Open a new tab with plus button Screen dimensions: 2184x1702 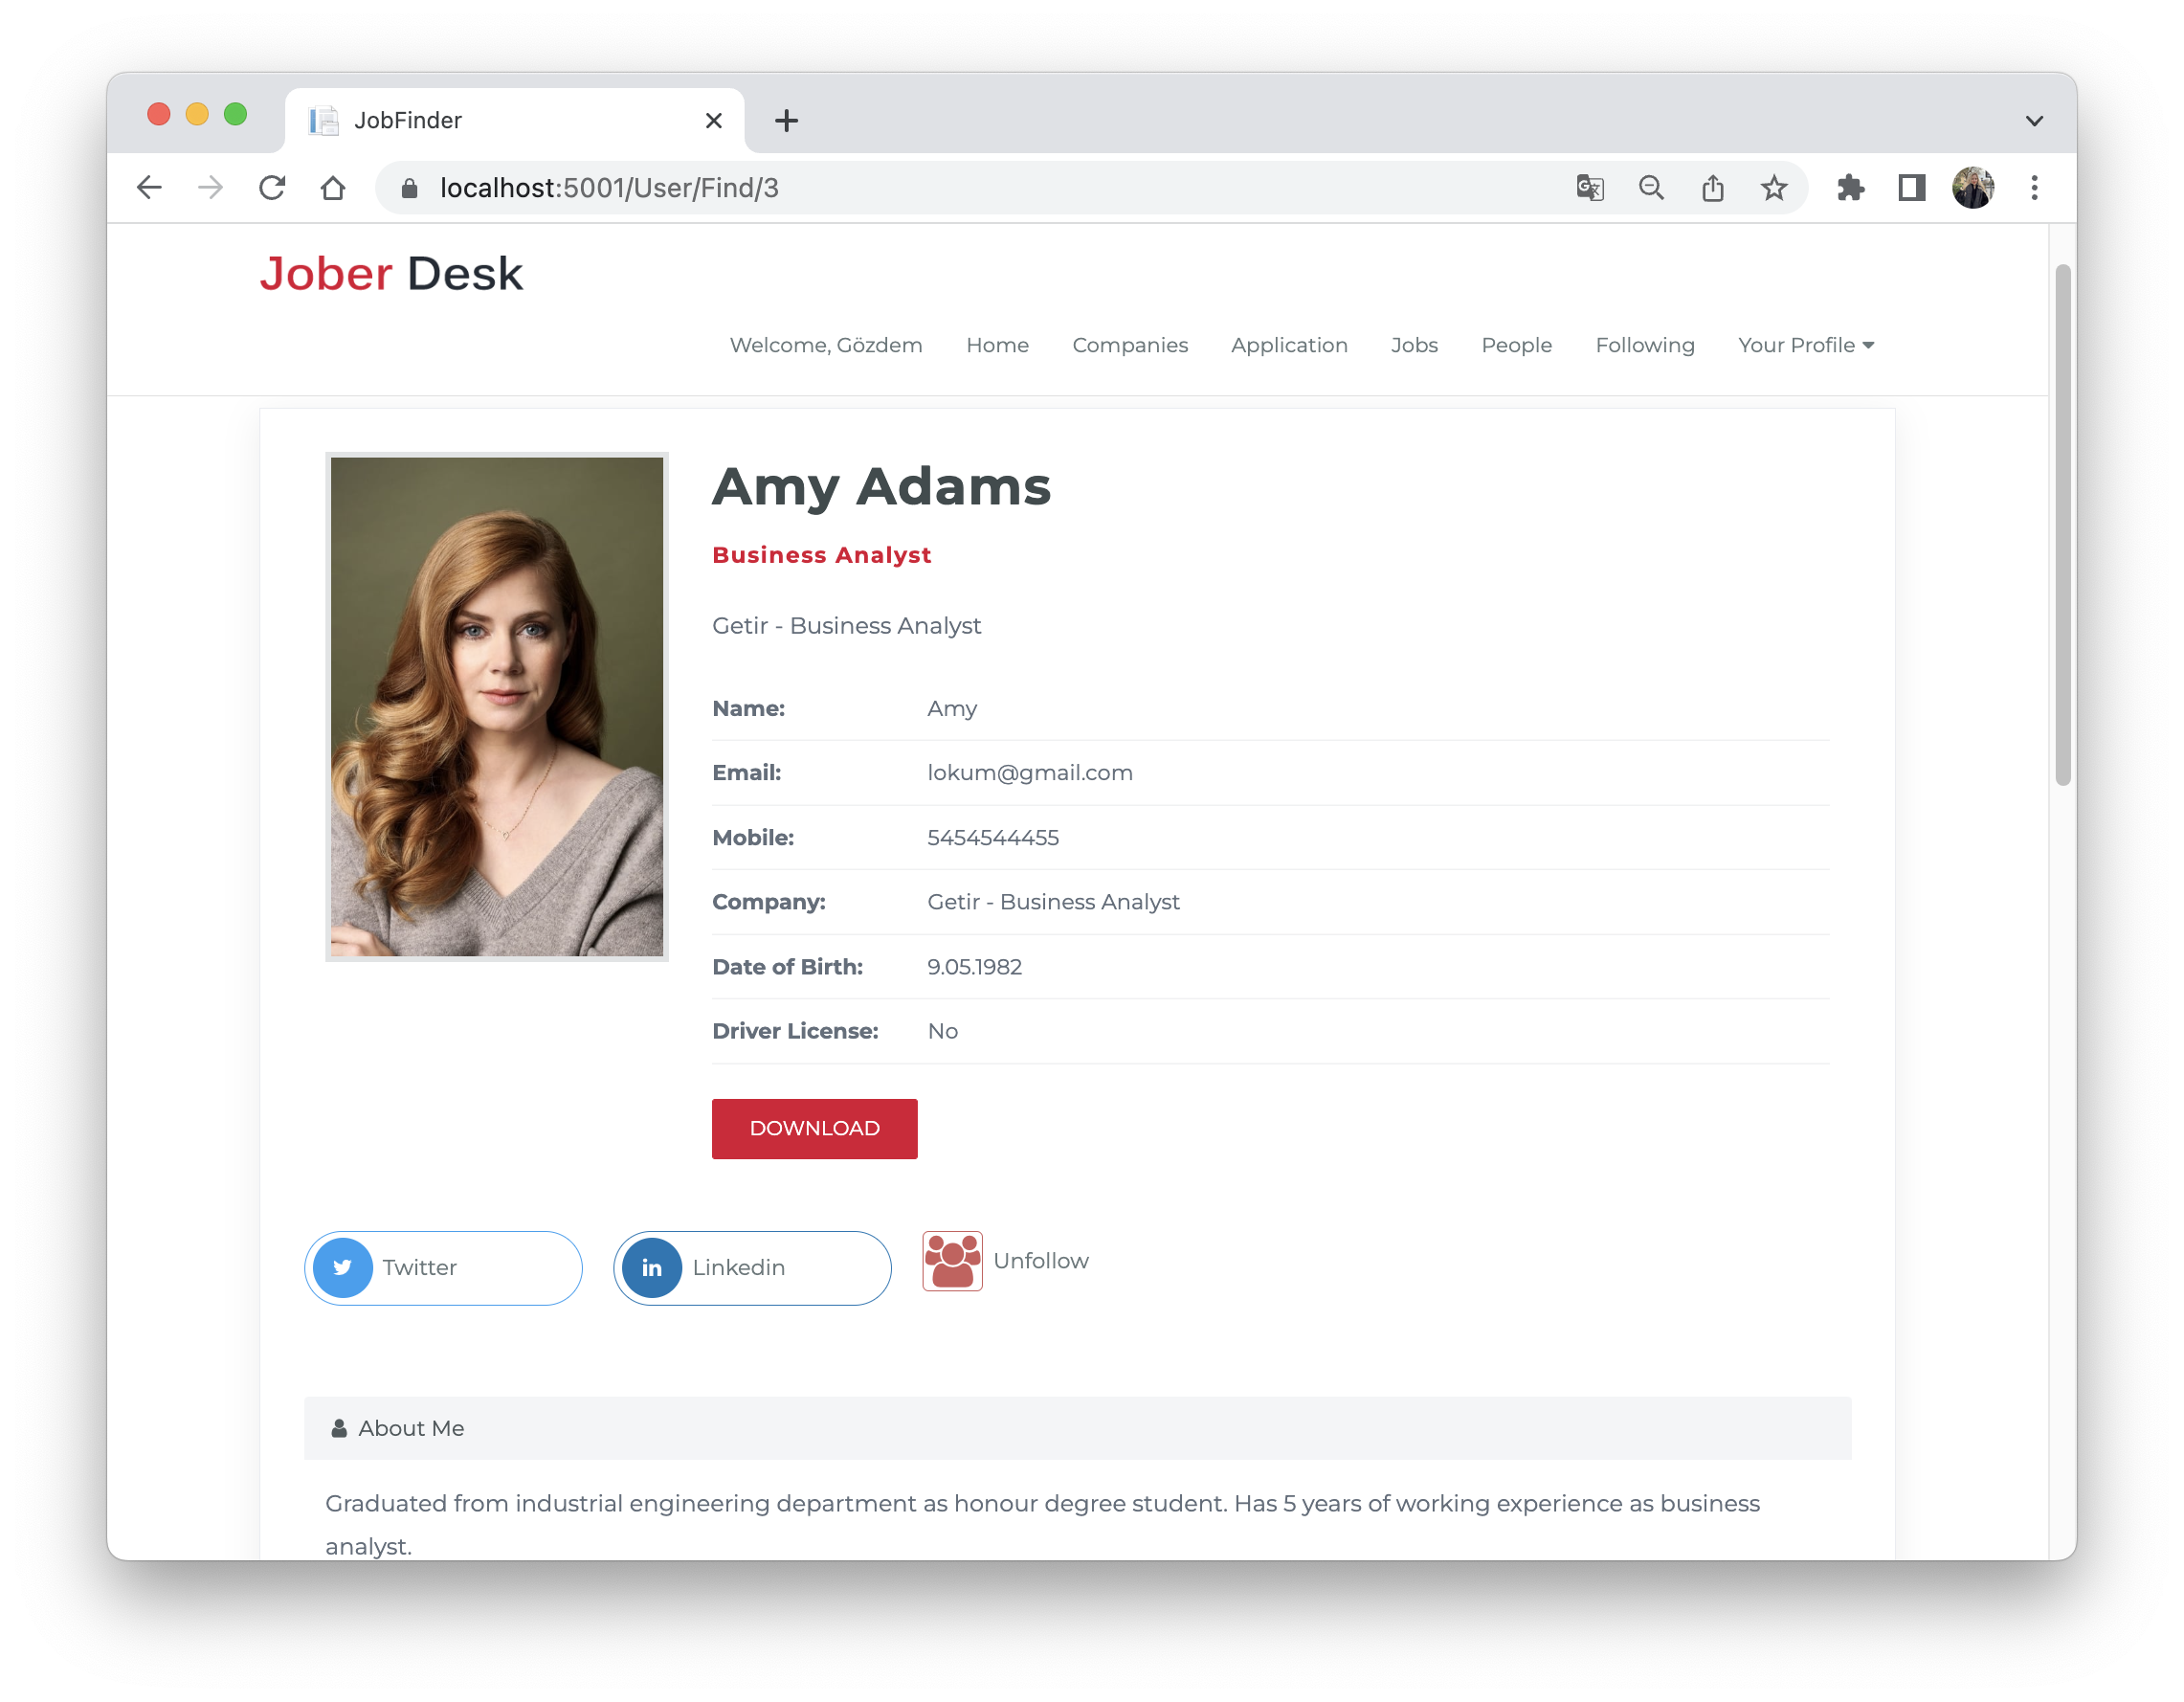tap(787, 121)
